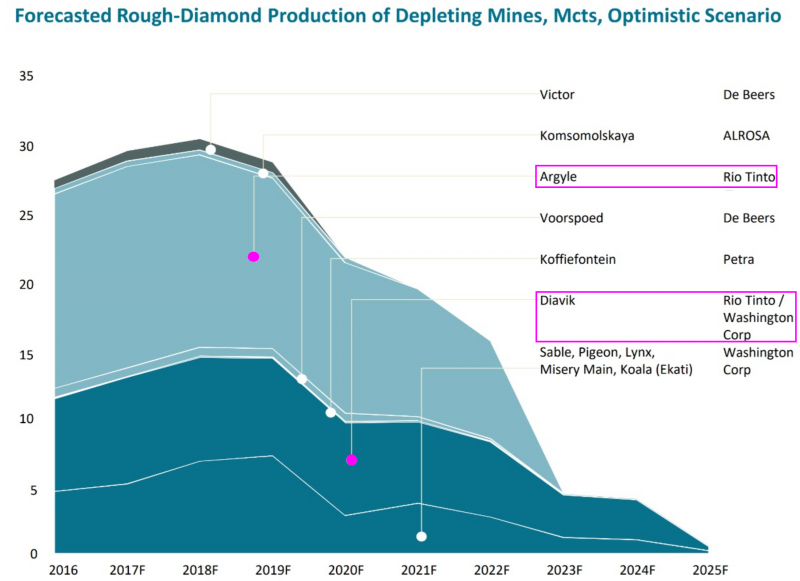Click De Beers in the Voorspoed row
800x581 pixels.
[748, 218]
